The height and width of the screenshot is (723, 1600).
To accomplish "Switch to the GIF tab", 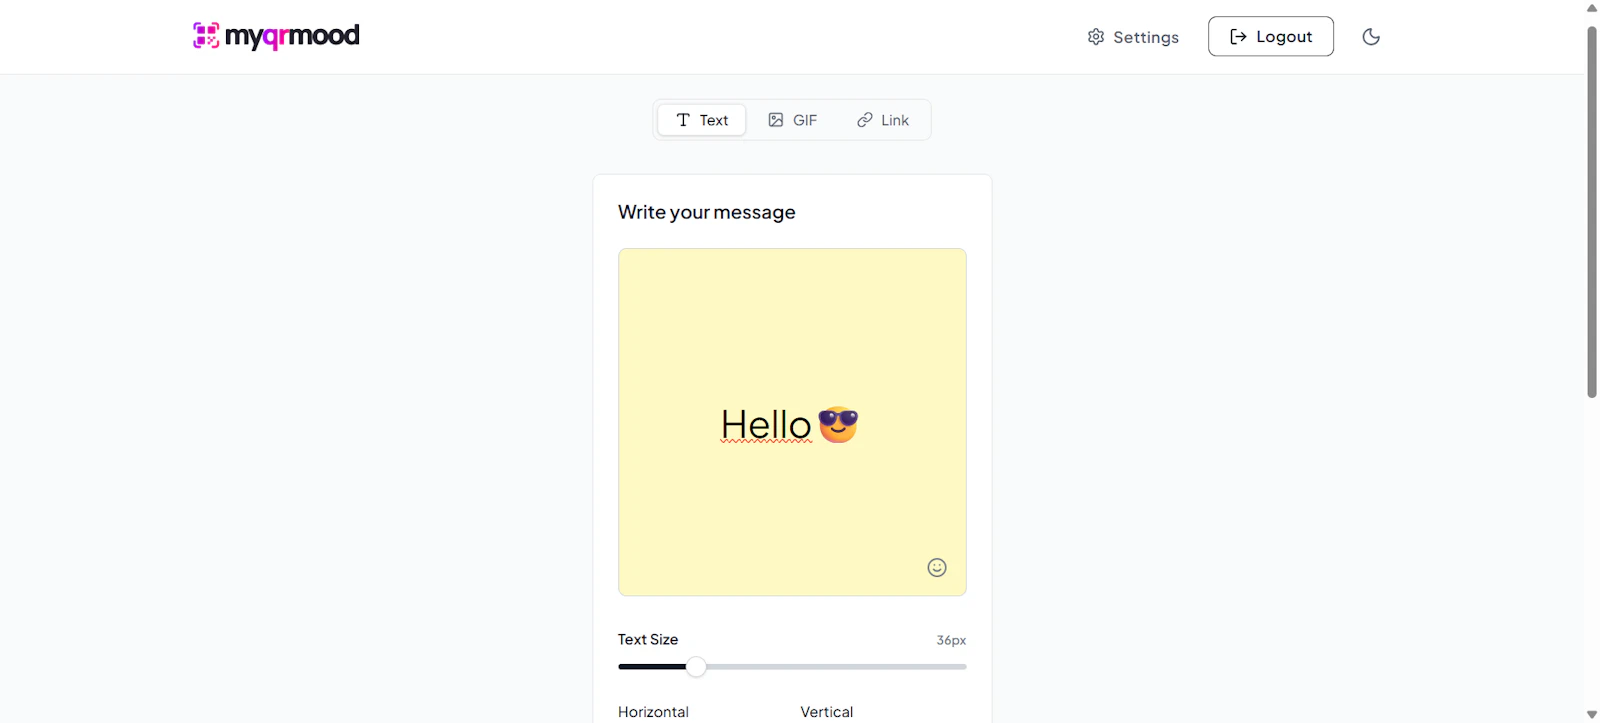I will pyautogui.click(x=792, y=120).
